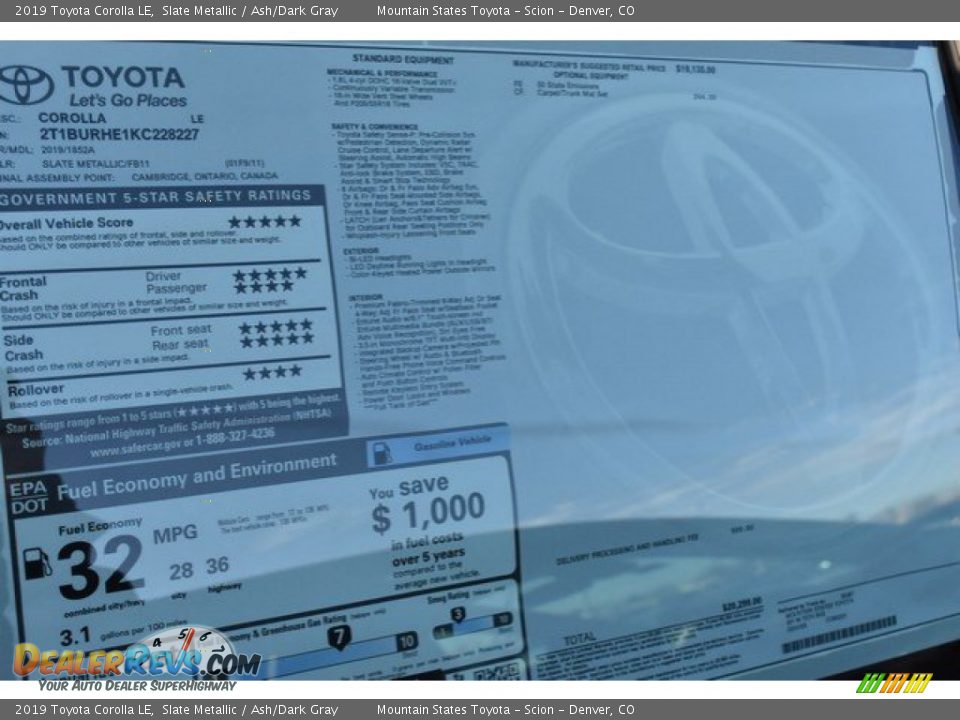Click the VIN number 2T1BURHE1KC228227
This screenshot has height=720, width=960.
pos(120,132)
